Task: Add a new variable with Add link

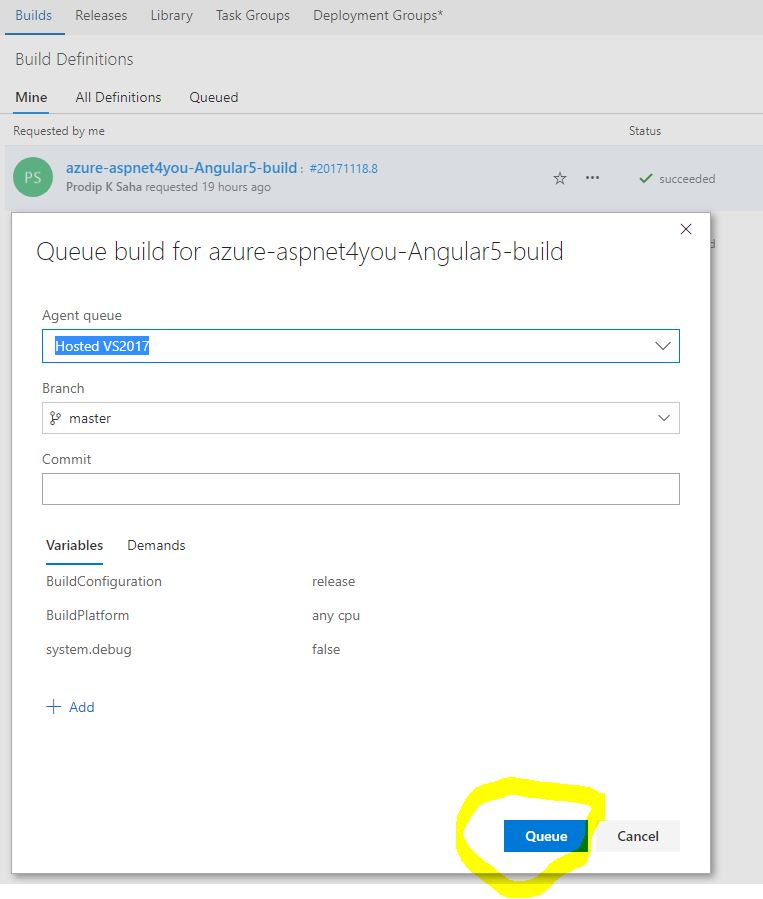Action: [x=81, y=707]
